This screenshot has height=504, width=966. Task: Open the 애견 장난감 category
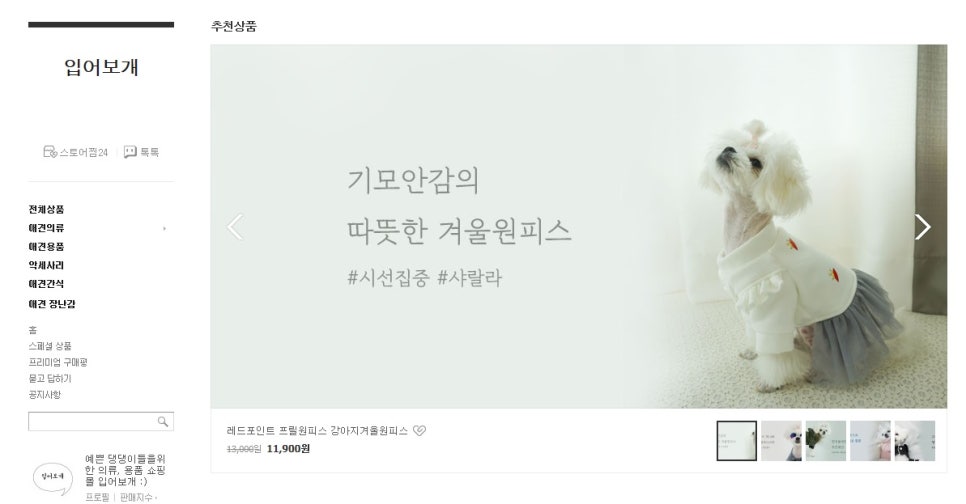52,304
